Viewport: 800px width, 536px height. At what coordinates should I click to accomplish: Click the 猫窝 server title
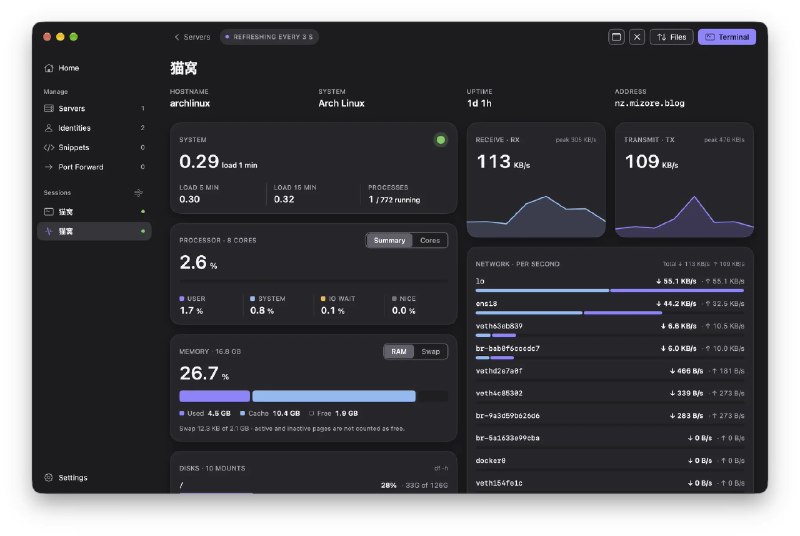(184, 68)
